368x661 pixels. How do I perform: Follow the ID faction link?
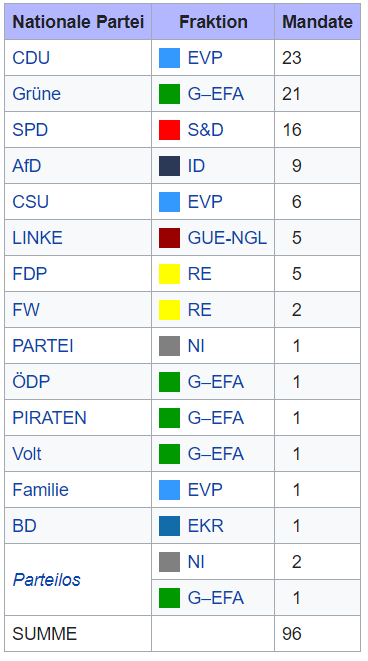(x=196, y=166)
